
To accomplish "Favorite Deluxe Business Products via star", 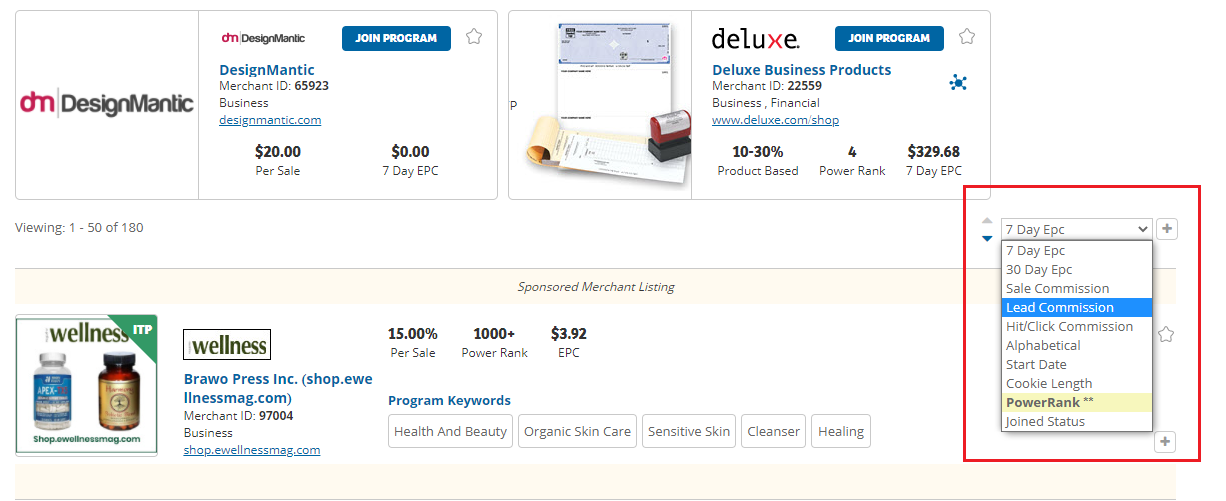I will [x=967, y=37].
